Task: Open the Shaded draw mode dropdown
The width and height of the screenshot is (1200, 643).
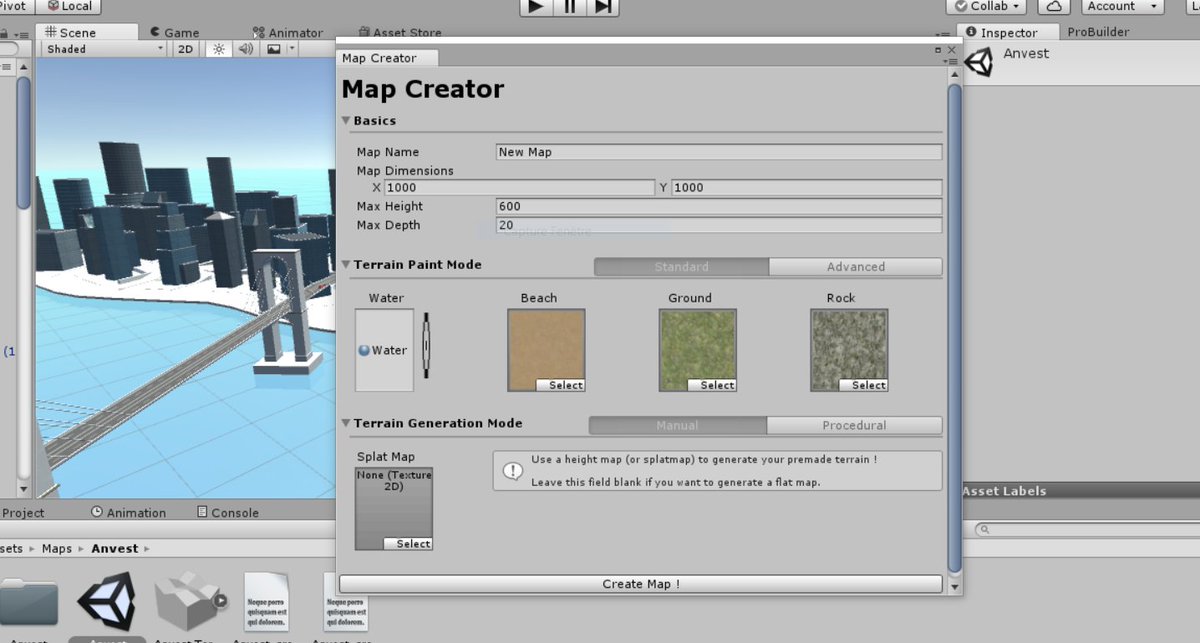Action: [x=104, y=49]
